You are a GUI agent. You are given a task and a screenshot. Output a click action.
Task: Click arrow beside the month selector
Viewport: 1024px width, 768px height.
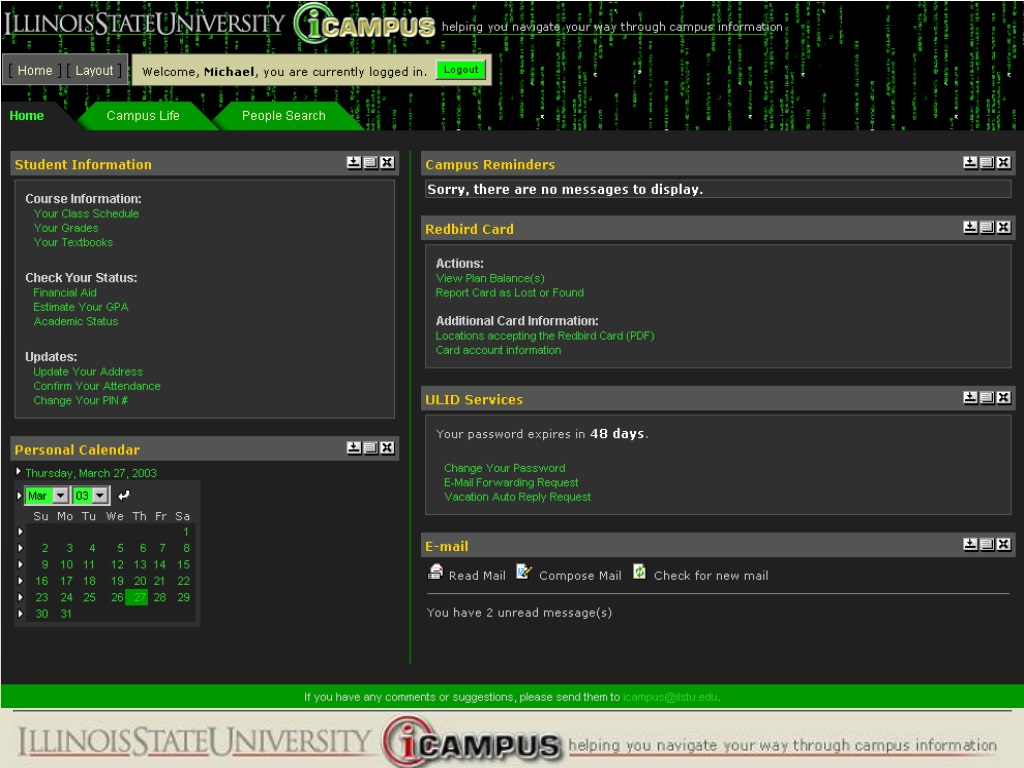(19, 496)
